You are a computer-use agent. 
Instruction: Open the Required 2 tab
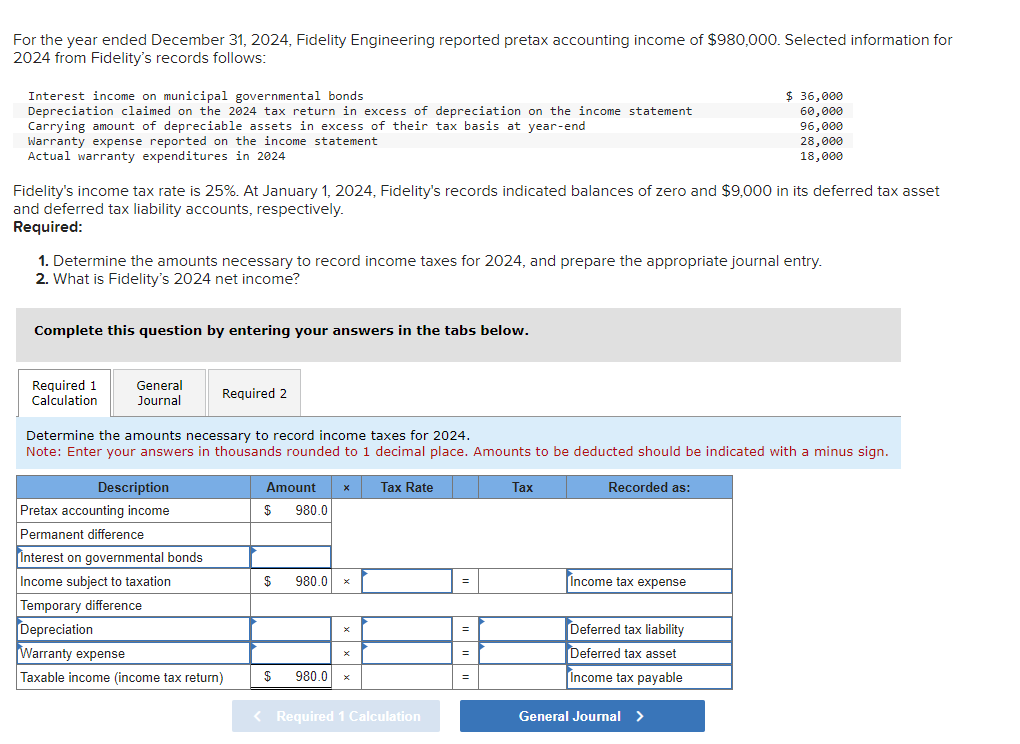click(x=253, y=392)
